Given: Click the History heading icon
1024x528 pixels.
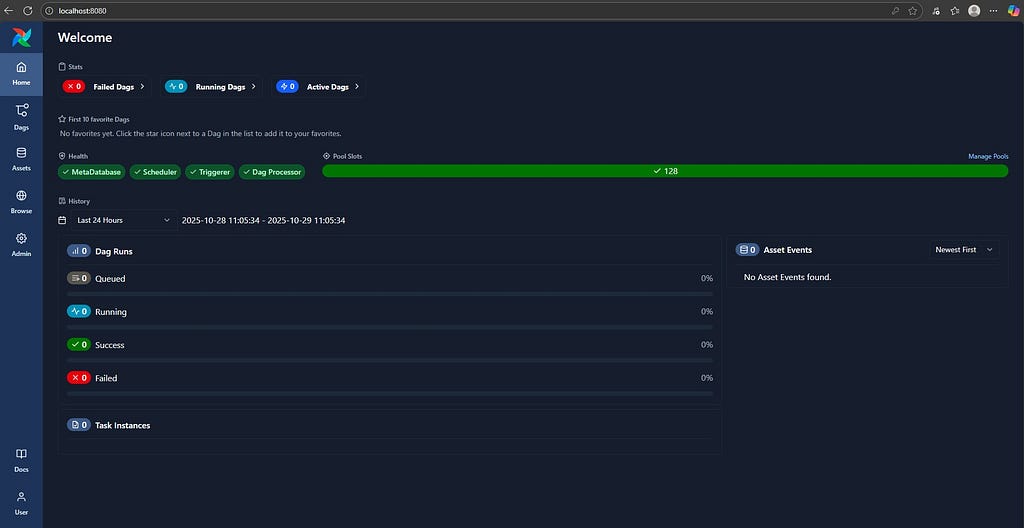Looking at the screenshot, I should 62,201.
